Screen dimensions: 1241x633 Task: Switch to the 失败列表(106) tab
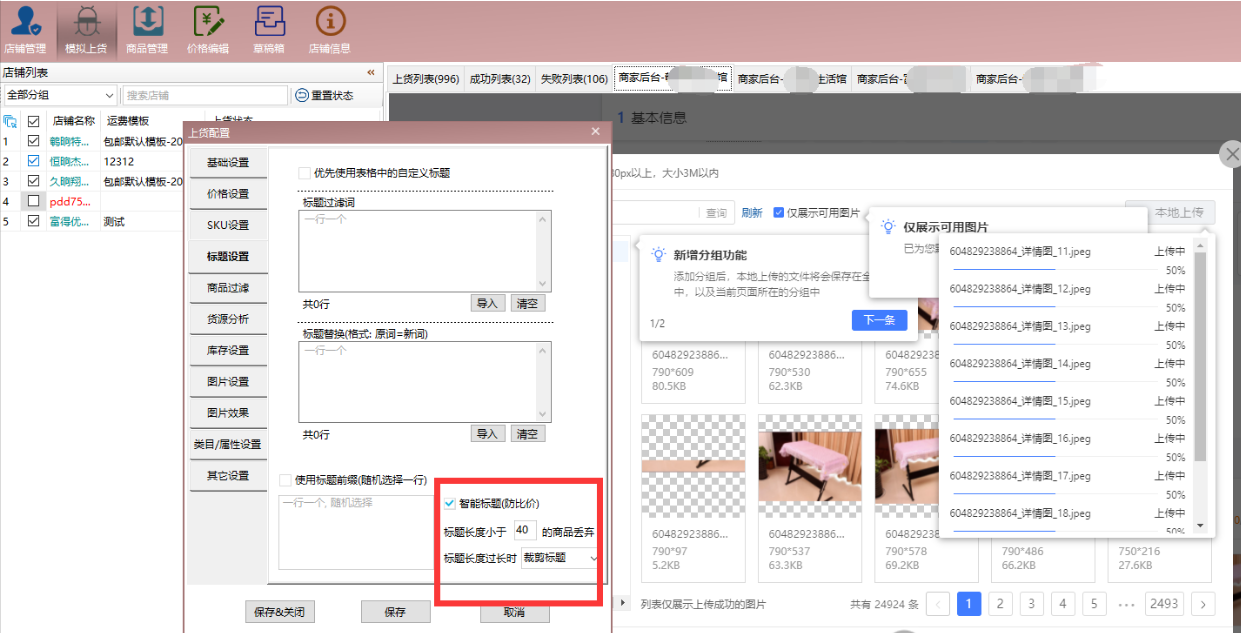point(573,79)
